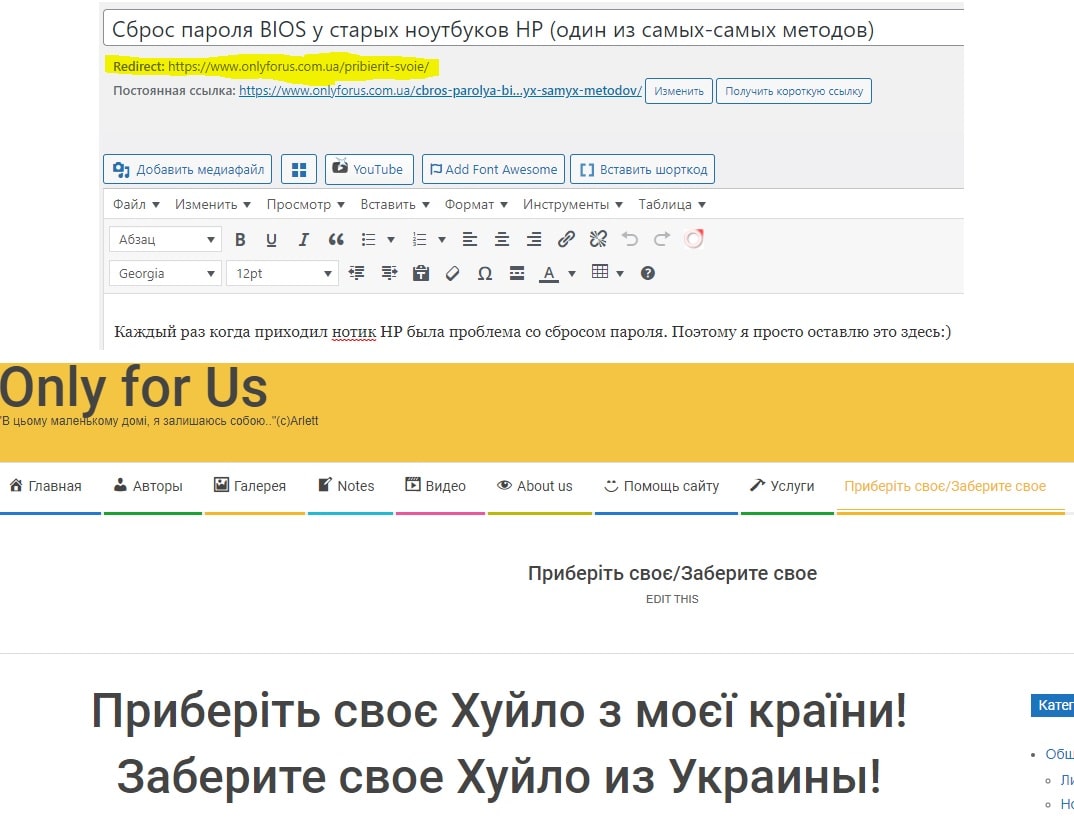Open the Галерея navigation link
Viewport: 1074px width, 822px height.
(x=250, y=486)
